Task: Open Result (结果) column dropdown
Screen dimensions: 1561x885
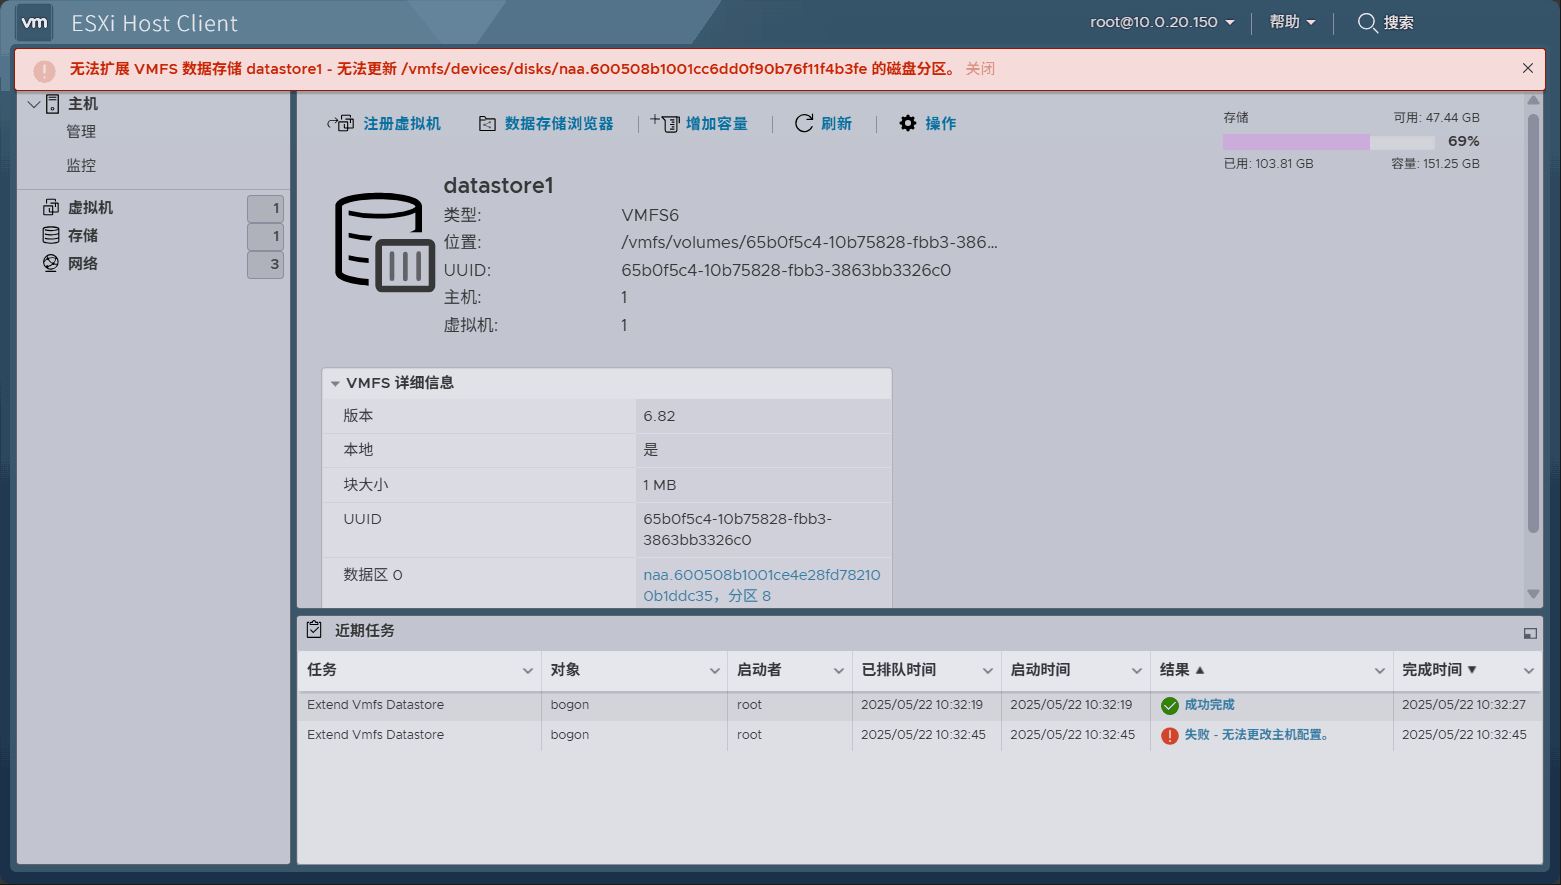Action: (1380, 671)
